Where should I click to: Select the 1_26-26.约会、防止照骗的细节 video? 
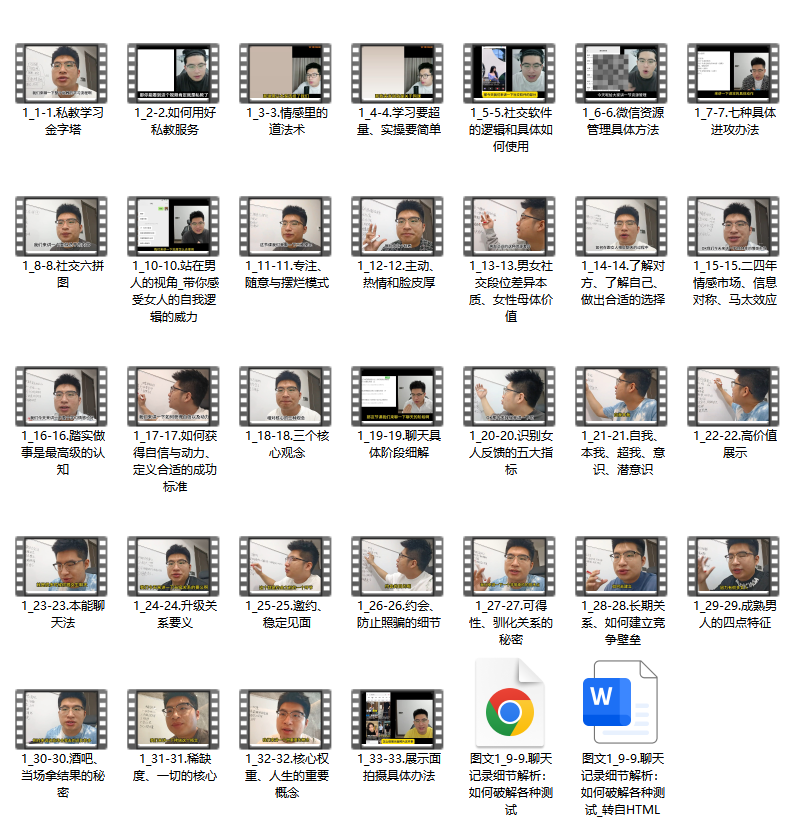tap(397, 565)
